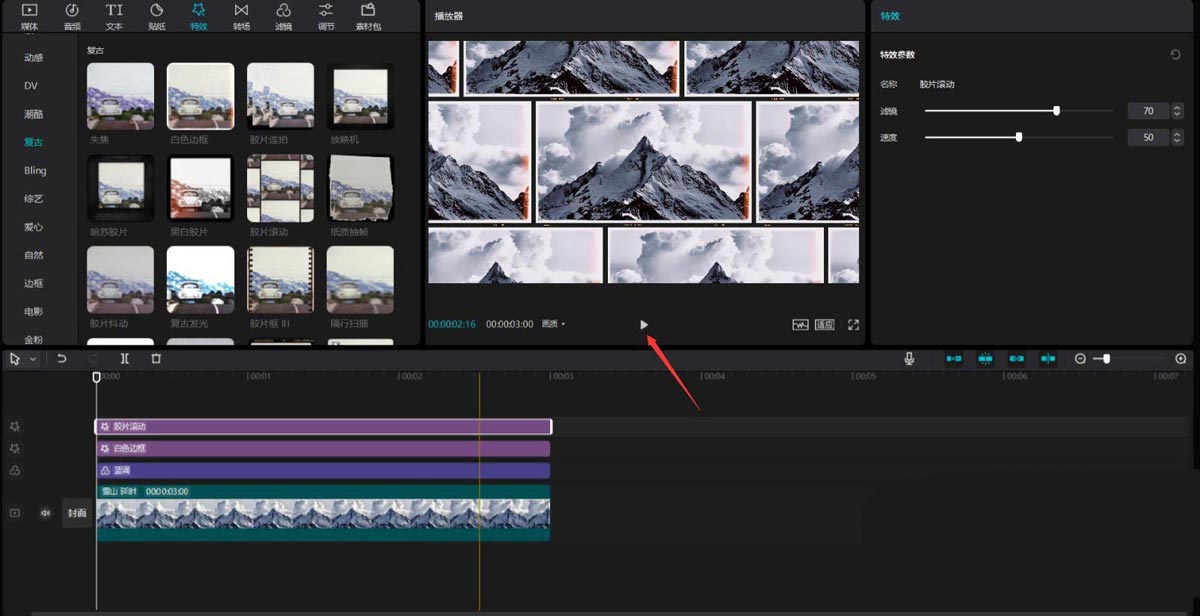This screenshot has width=1200, height=616.
Task: Select the split clip tool
Action: pyautogui.click(x=125, y=358)
